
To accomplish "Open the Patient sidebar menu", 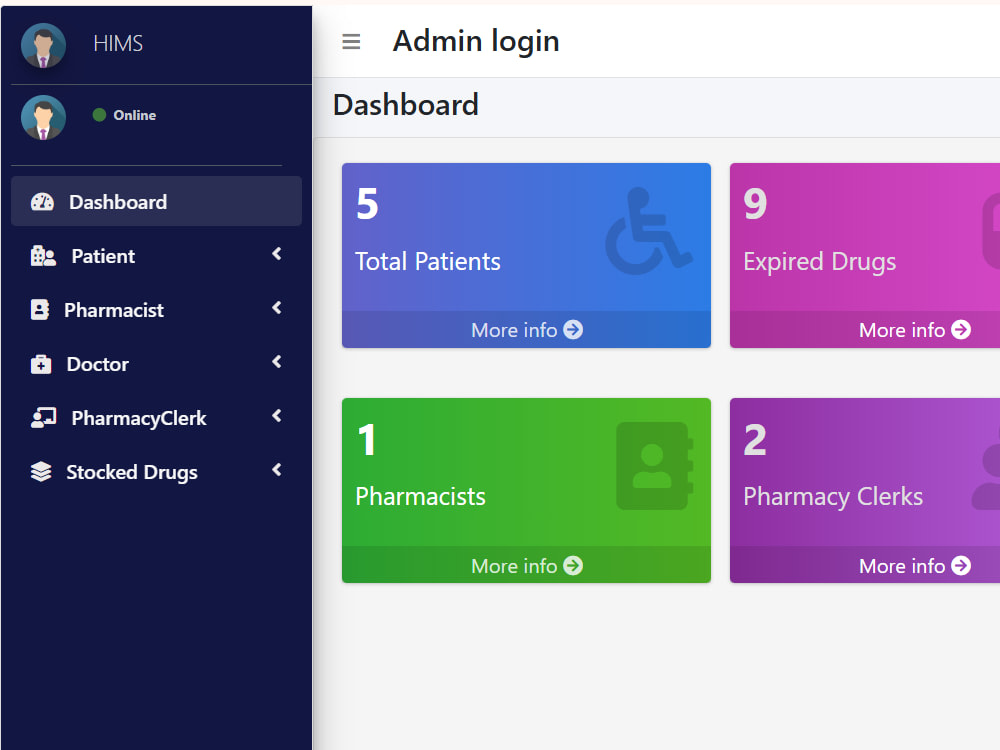I will pyautogui.click(x=156, y=256).
